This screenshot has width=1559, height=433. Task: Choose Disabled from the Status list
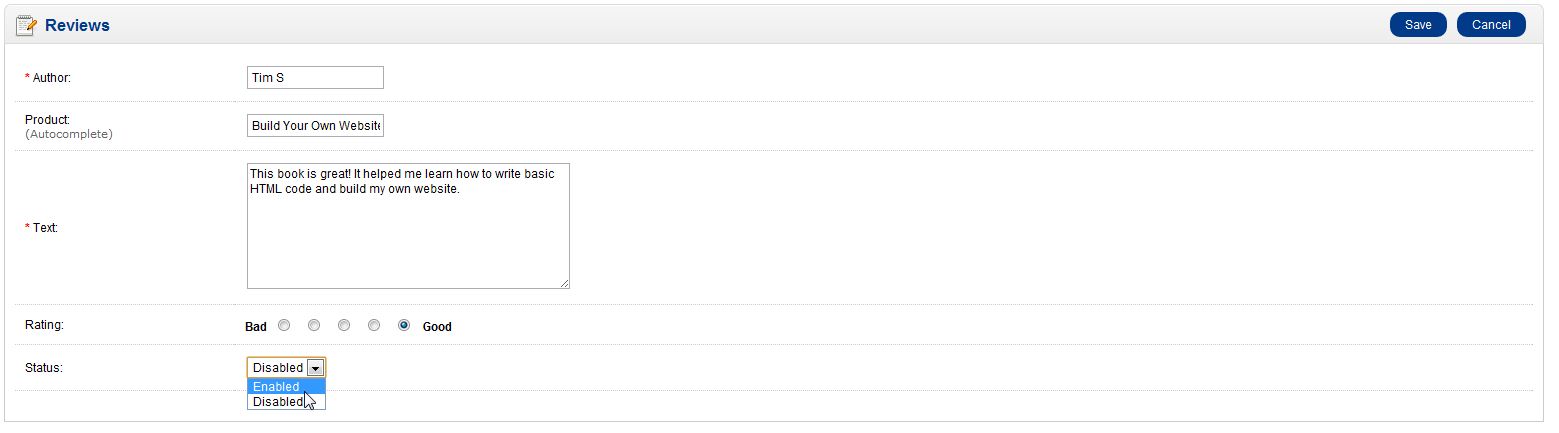(277, 402)
